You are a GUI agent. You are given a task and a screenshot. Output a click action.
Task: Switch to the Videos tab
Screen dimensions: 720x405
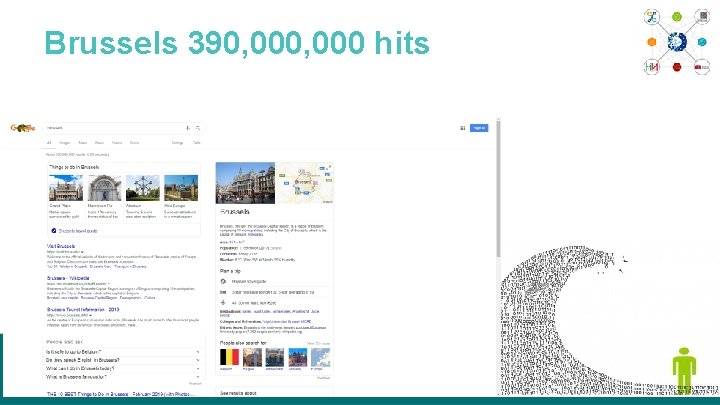click(x=117, y=143)
